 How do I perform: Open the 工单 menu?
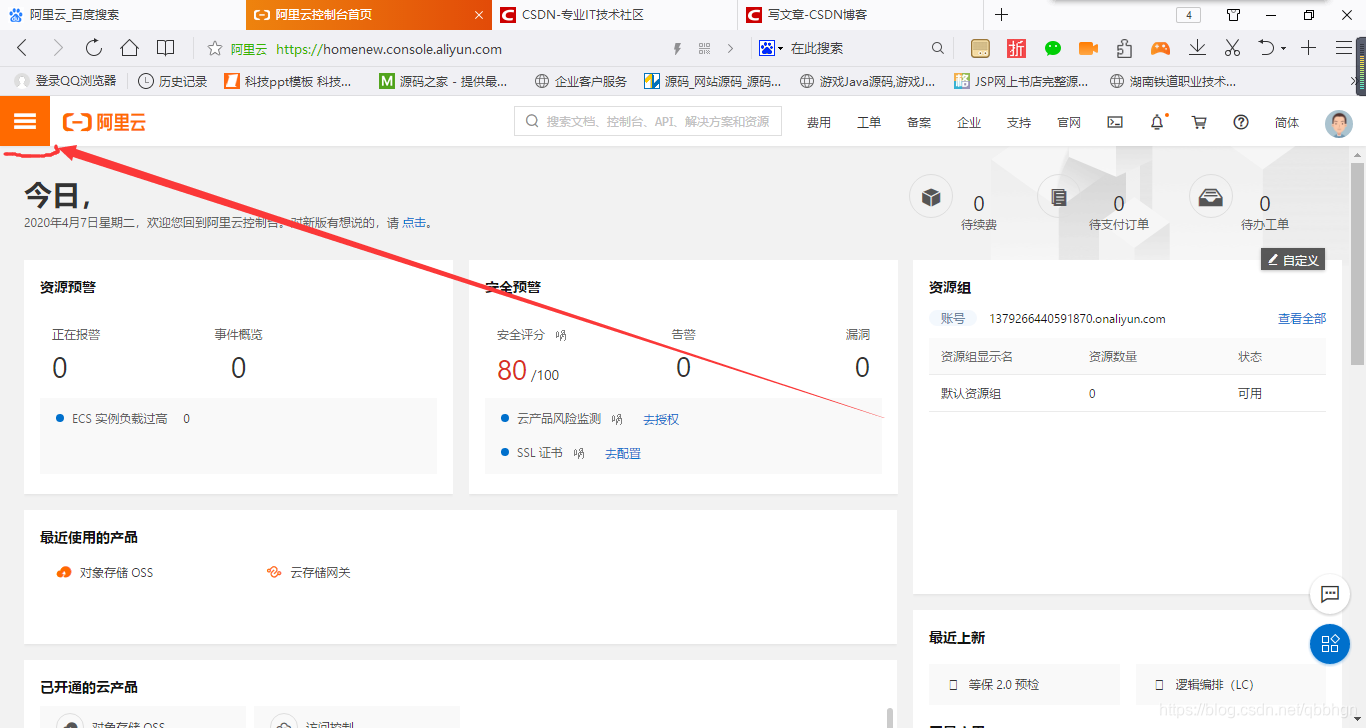click(869, 122)
